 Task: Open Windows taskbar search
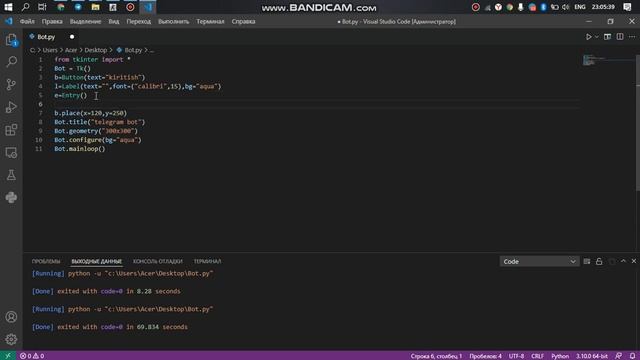pos(25,7)
